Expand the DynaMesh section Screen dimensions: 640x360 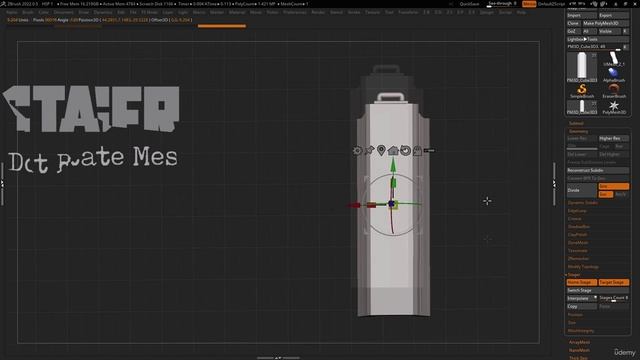578,242
